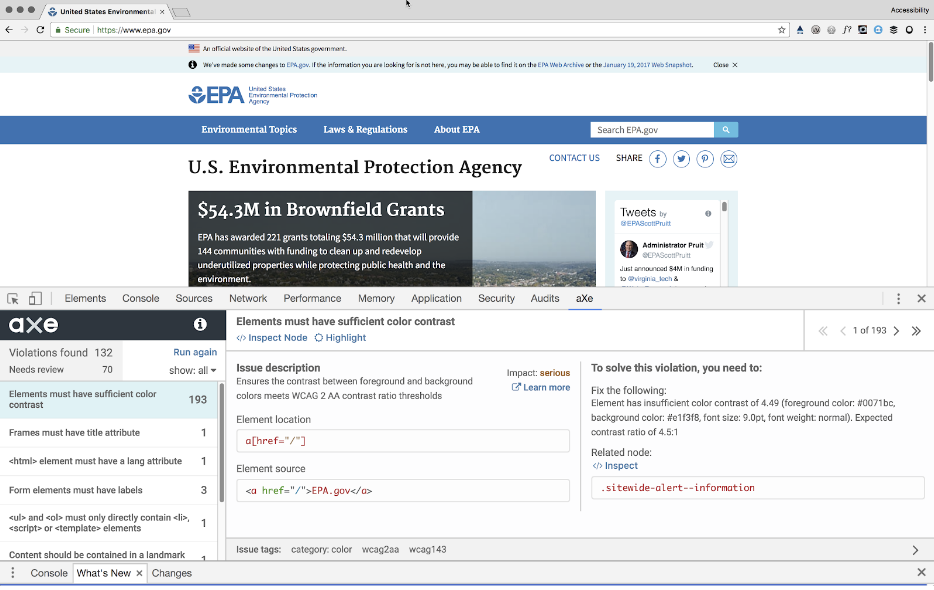Click the blue search magnifier button
934x590 pixels.
click(726, 129)
